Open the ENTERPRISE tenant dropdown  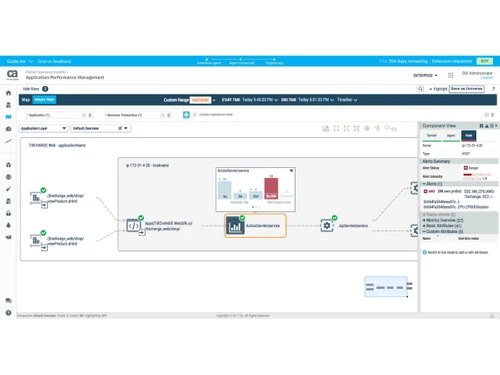[425, 75]
